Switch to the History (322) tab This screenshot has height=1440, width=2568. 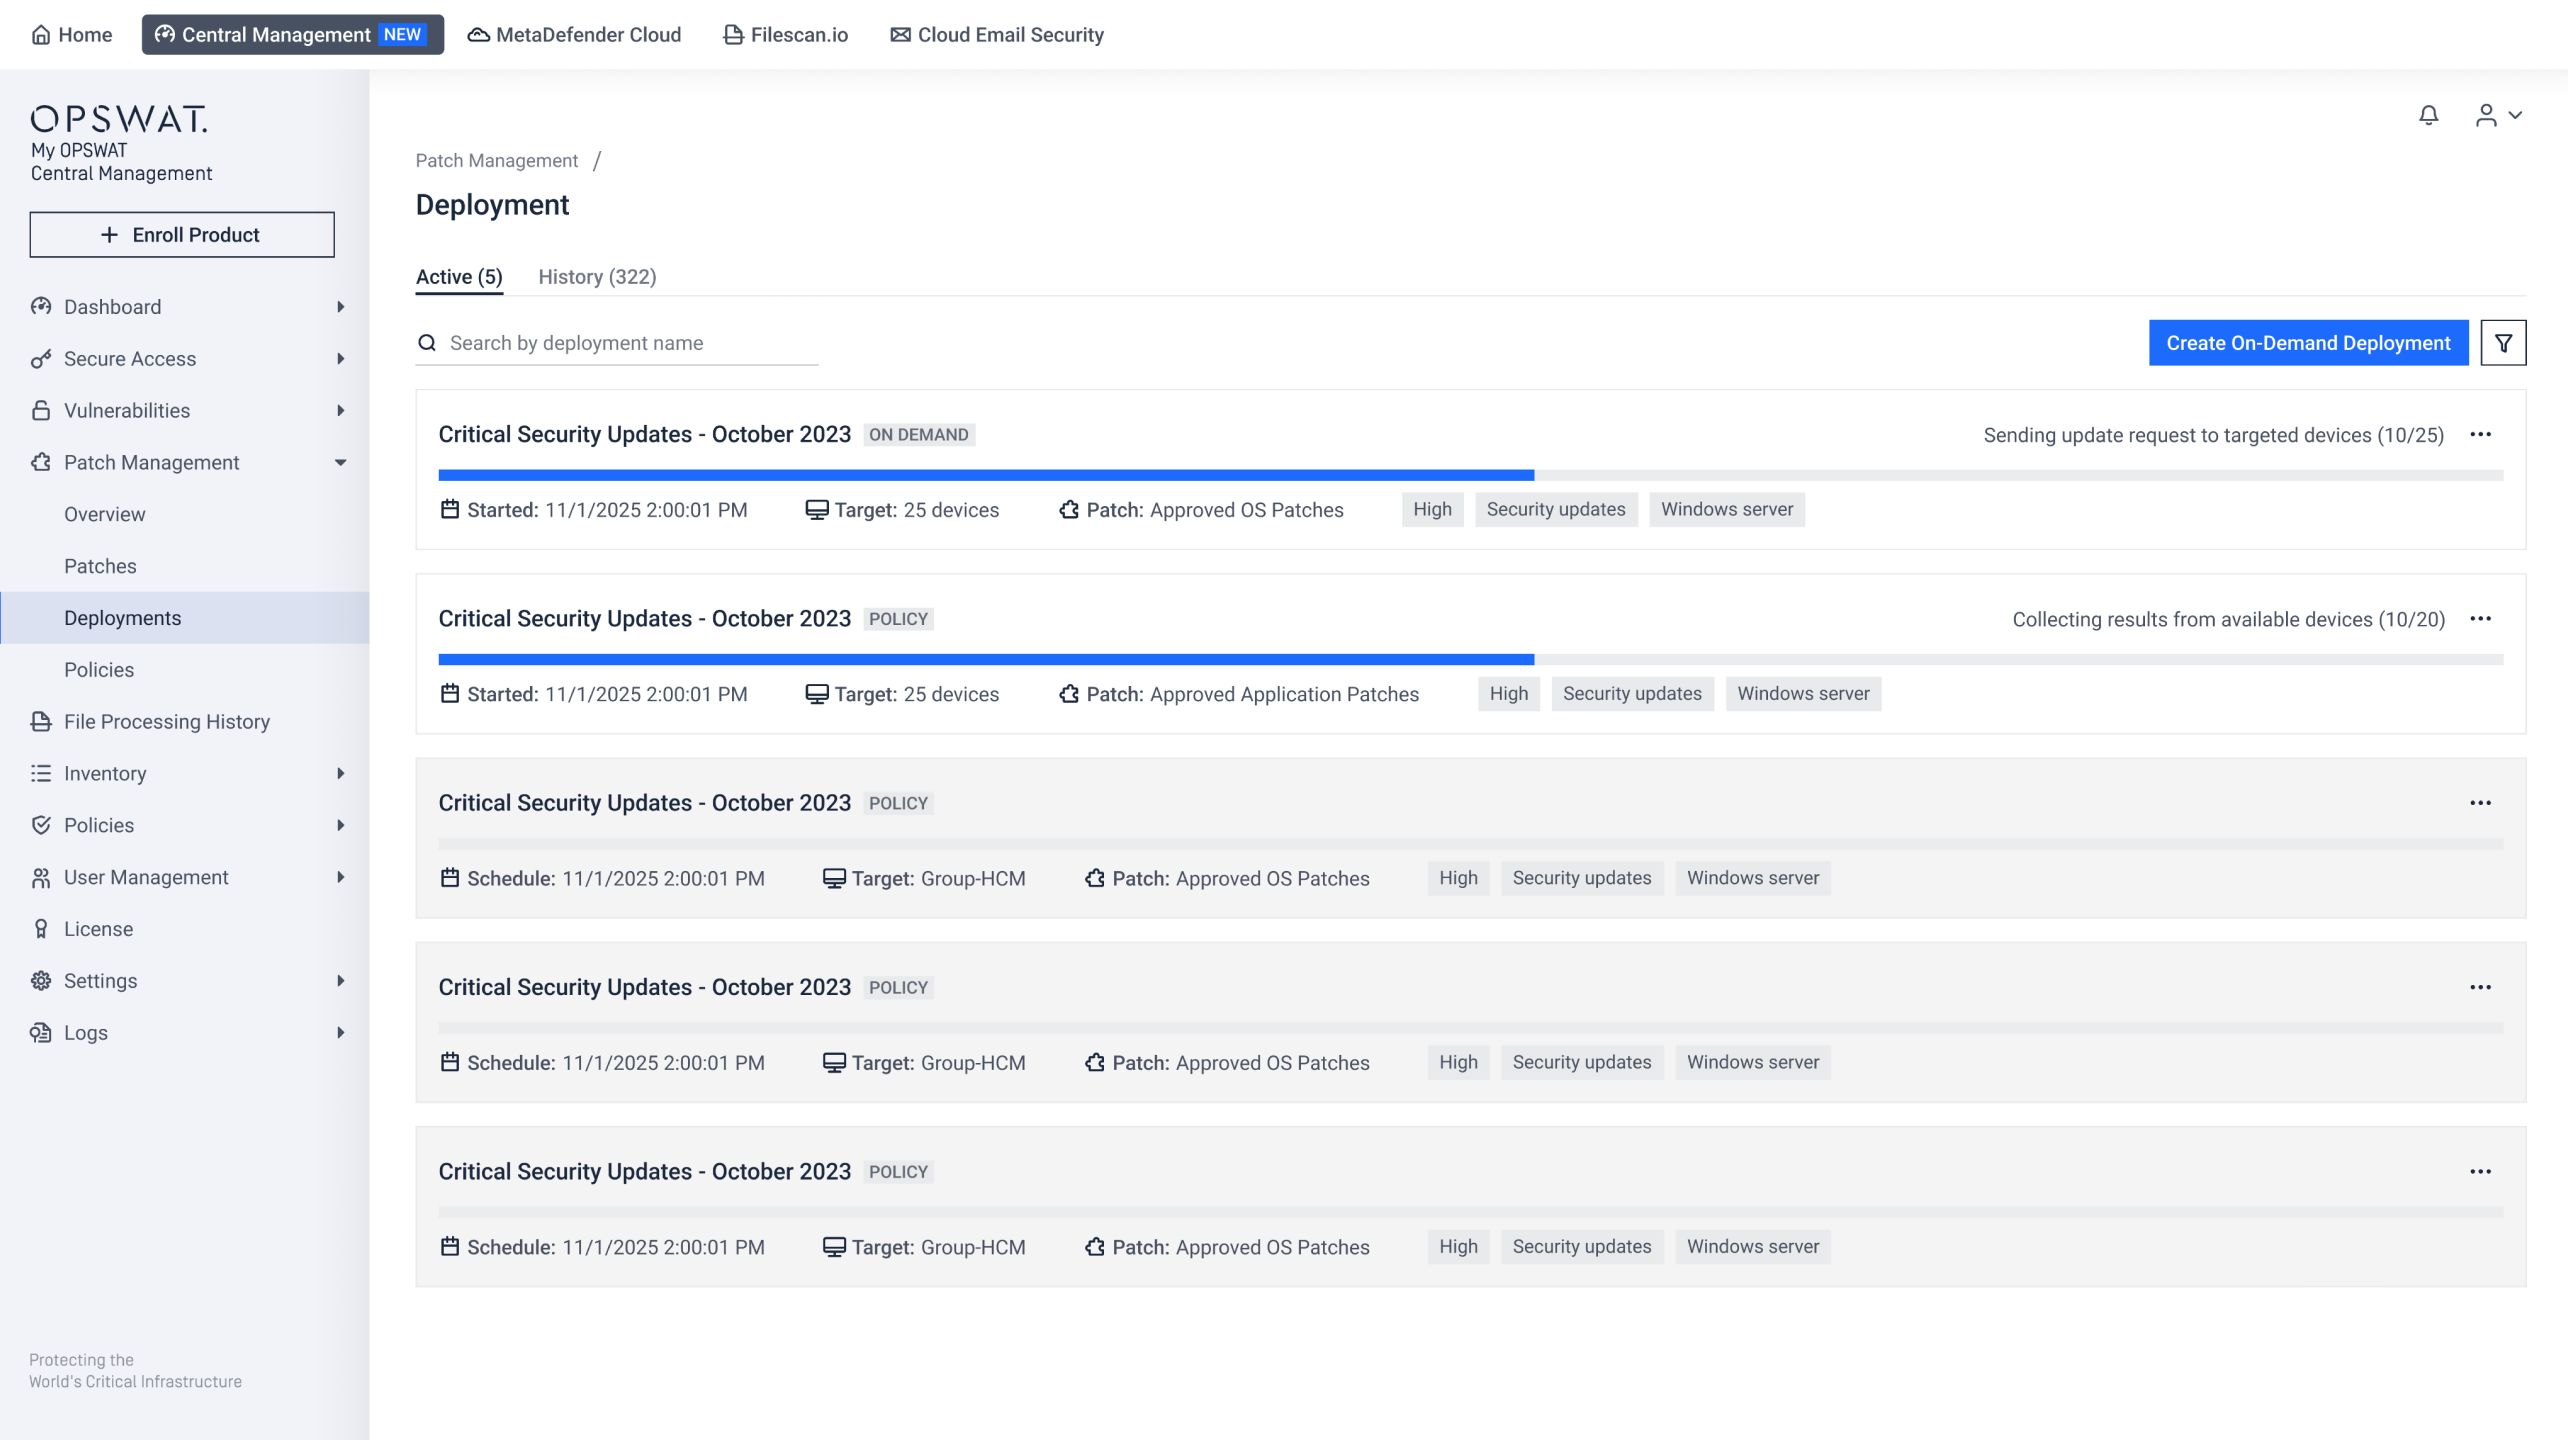pos(597,277)
